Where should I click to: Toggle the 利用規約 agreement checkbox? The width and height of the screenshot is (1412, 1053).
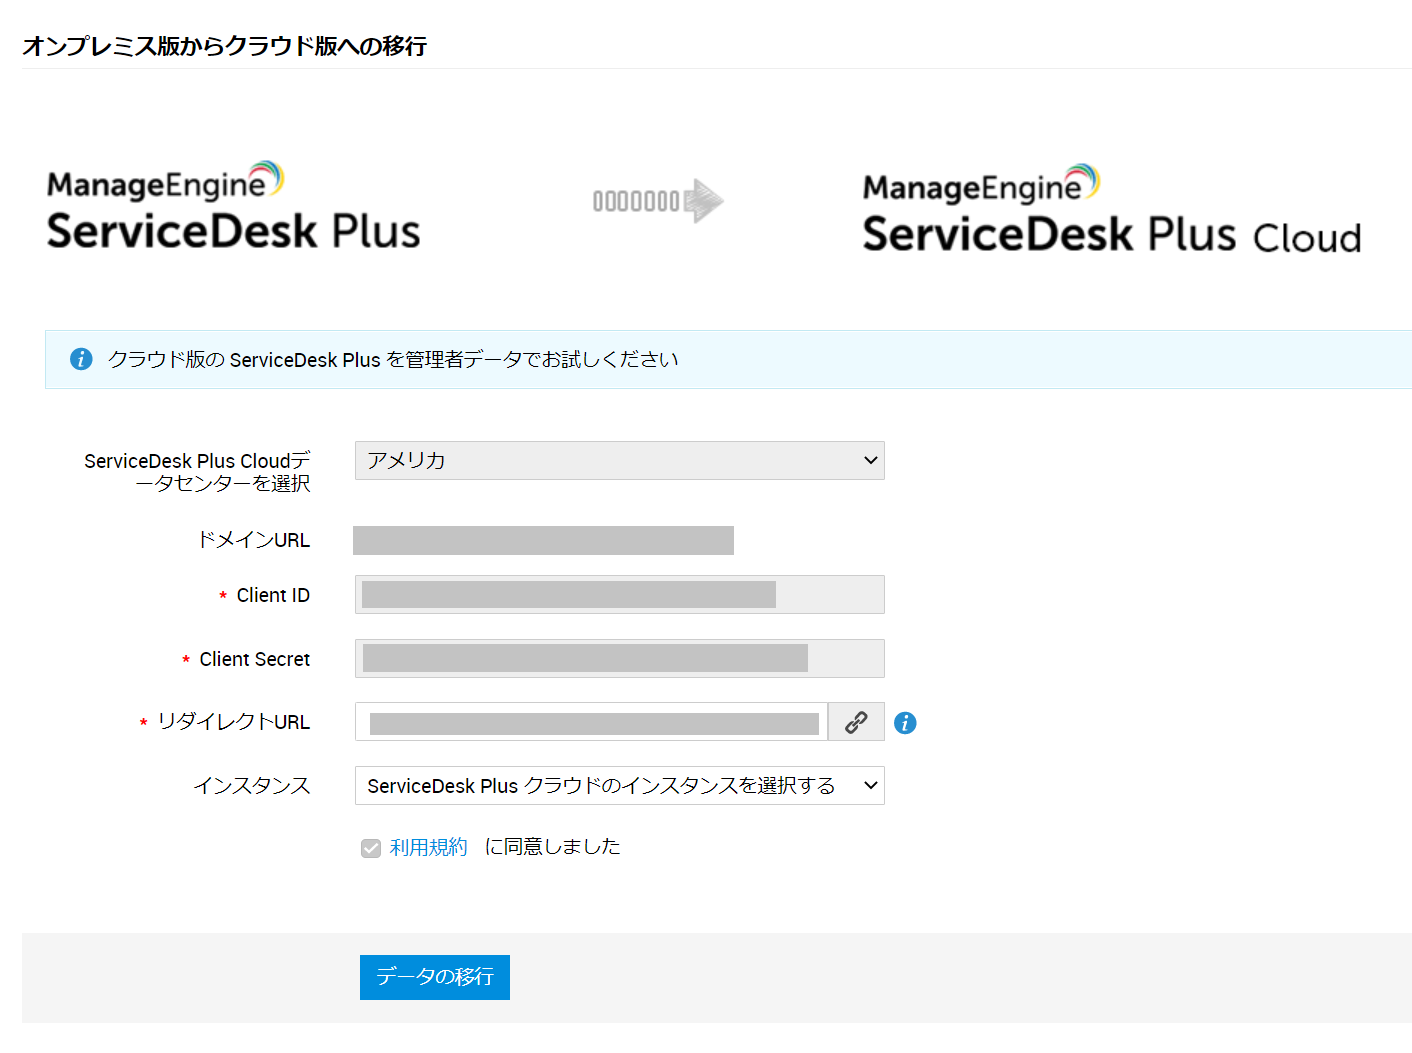[x=371, y=848]
